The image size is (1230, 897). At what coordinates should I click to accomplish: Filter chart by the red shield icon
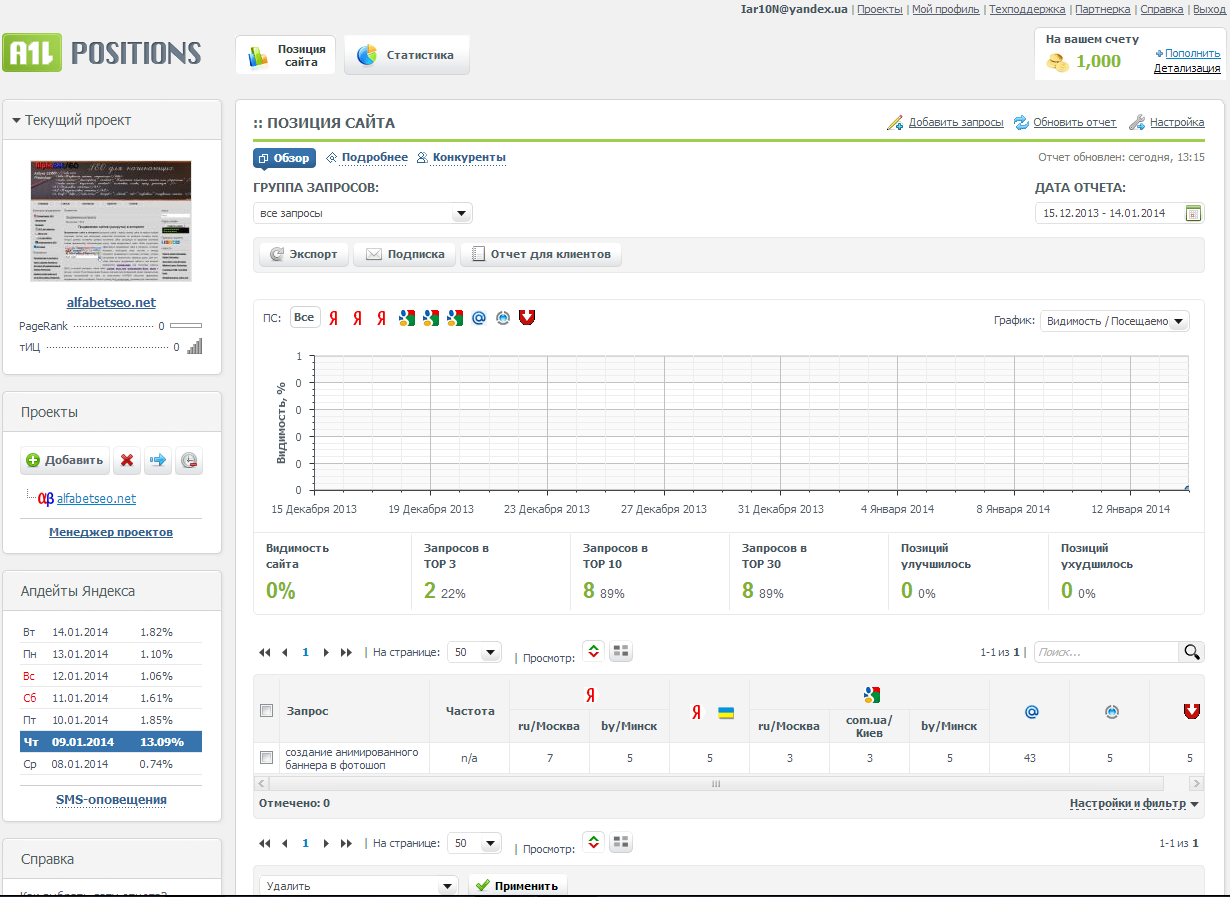[x=527, y=318]
